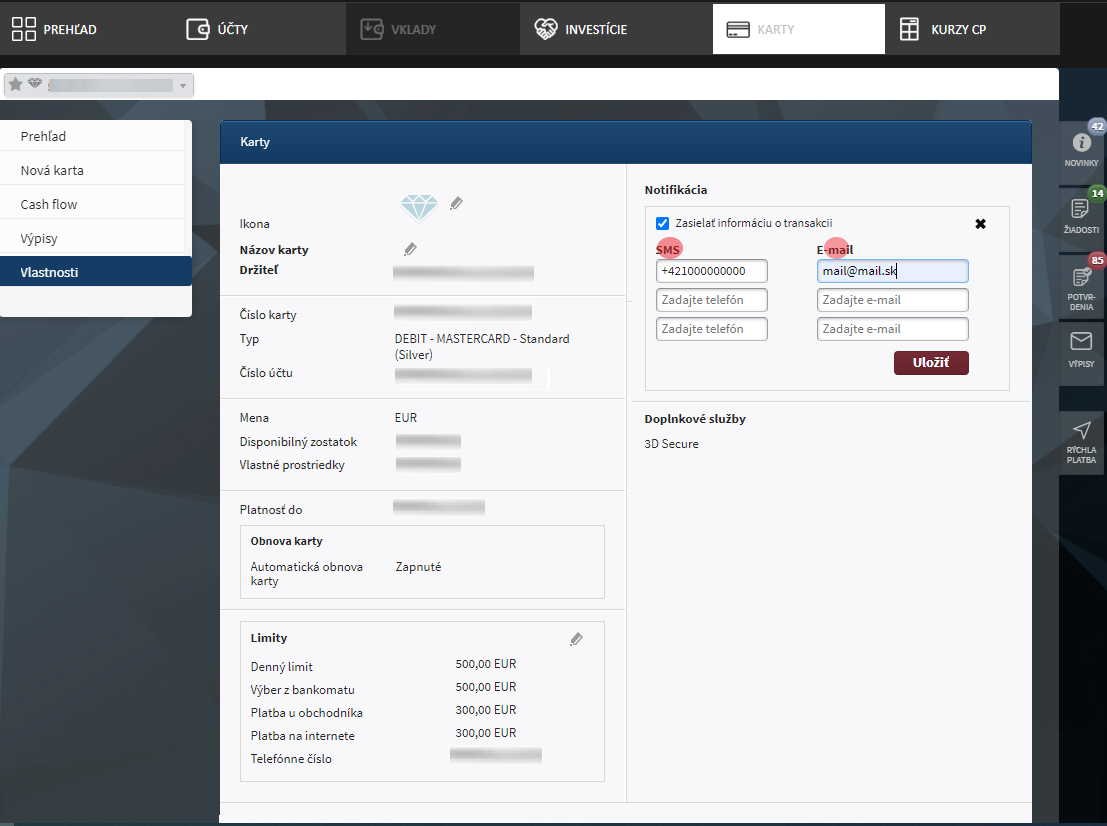Expand the account selector dropdown
This screenshot has height=826, width=1107.
tap(183, 86)
